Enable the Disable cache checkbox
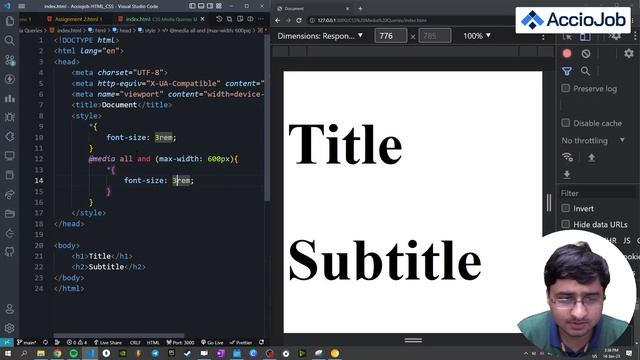 pyautogui.click(x=566, y=123)
